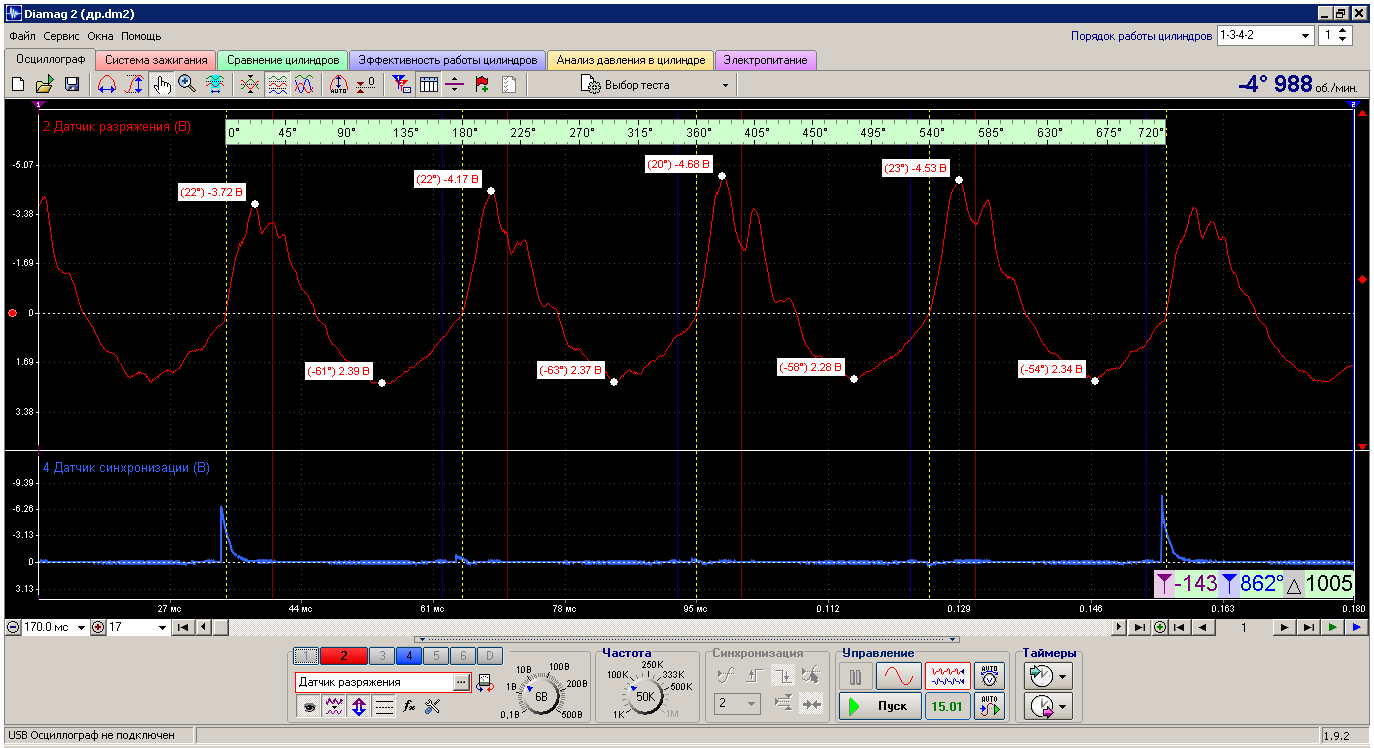Increment the cylinder number stepper
Image resolution: width=1374 pixels, height=748 pixels.
tap(1344, 31)
